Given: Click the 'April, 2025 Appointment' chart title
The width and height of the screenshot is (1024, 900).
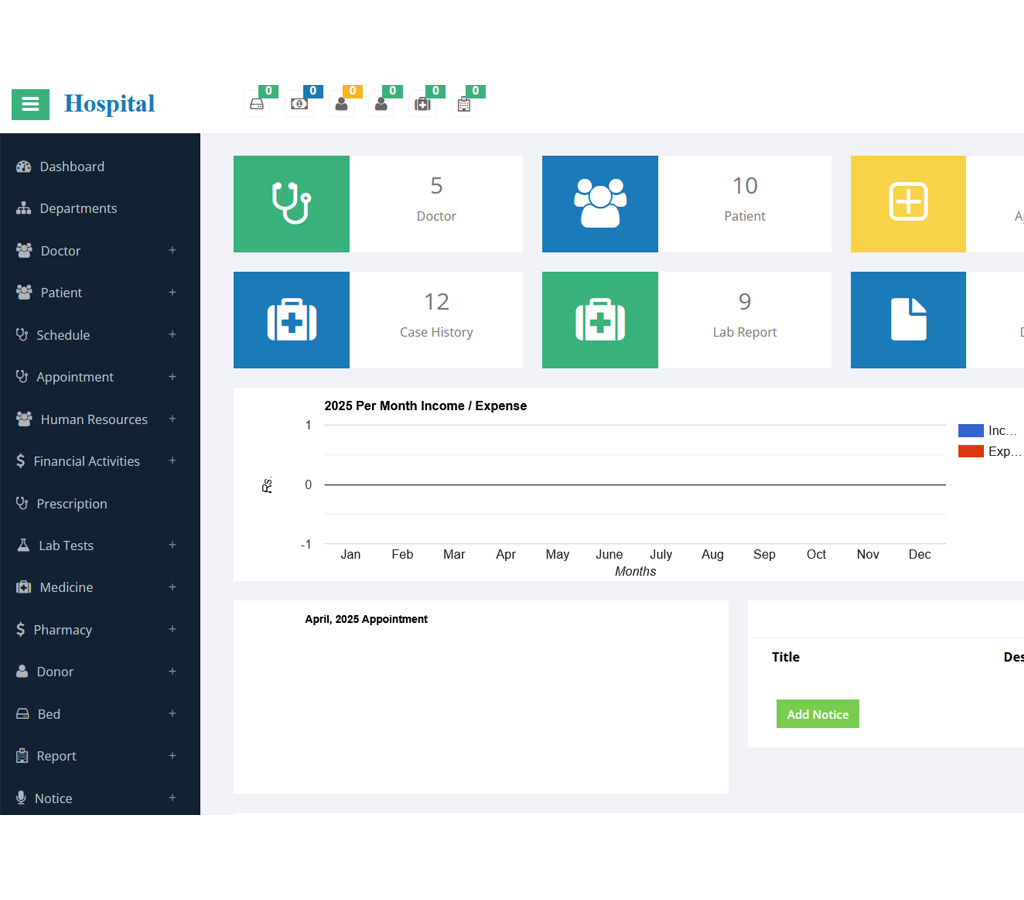Looking at the screenshot, I should [366, 619].
